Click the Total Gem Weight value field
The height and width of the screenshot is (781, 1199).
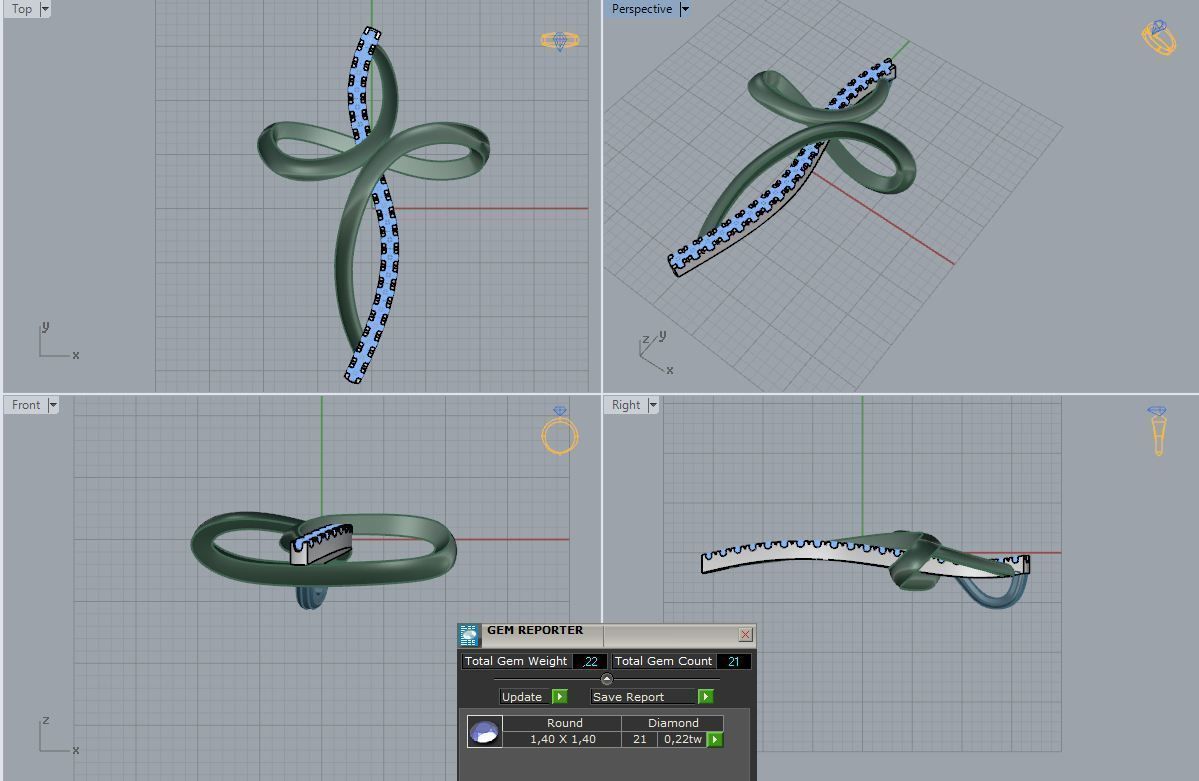(x=590, y=662)
